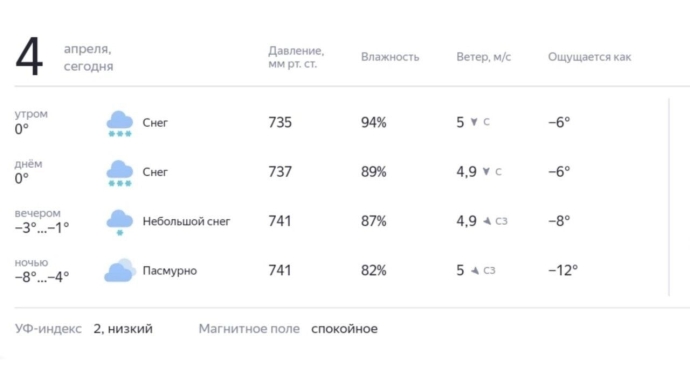Click the night overcast cloud icon
This screenshot has width=690, height=387.
pos(120,270)
